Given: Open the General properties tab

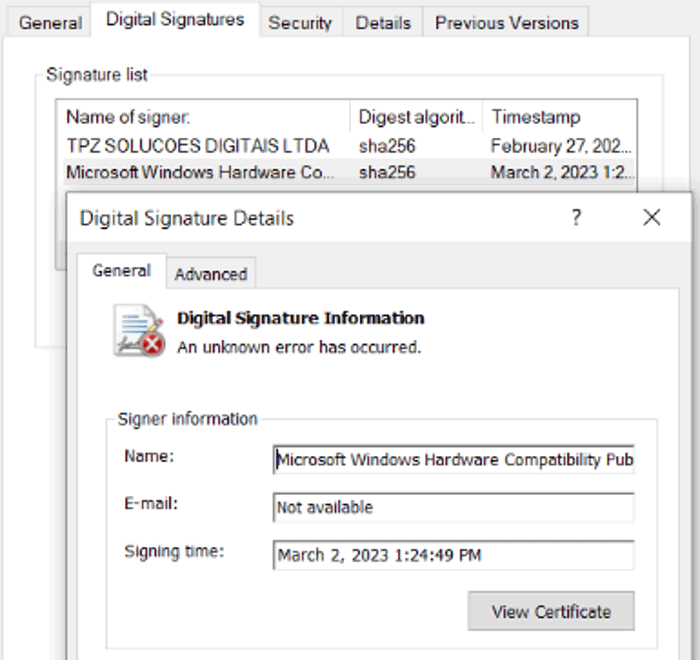Looking at the screenshot, I should click(x=50, y=22).
